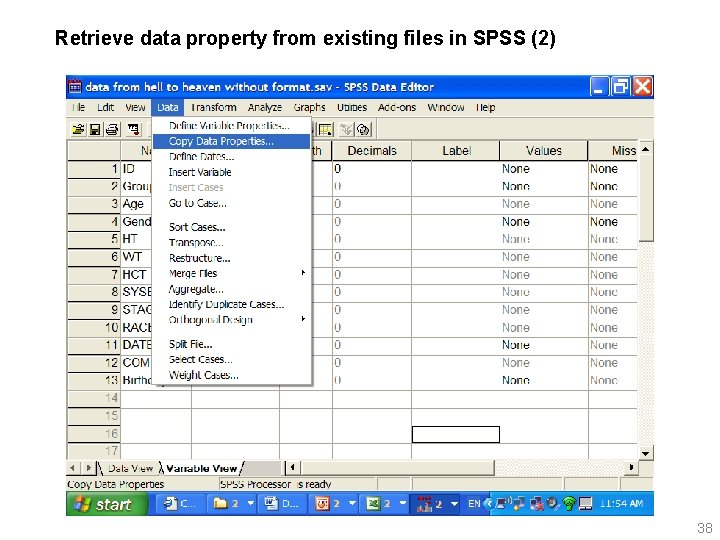Select row header 7 for HCT

click(94, 275)
